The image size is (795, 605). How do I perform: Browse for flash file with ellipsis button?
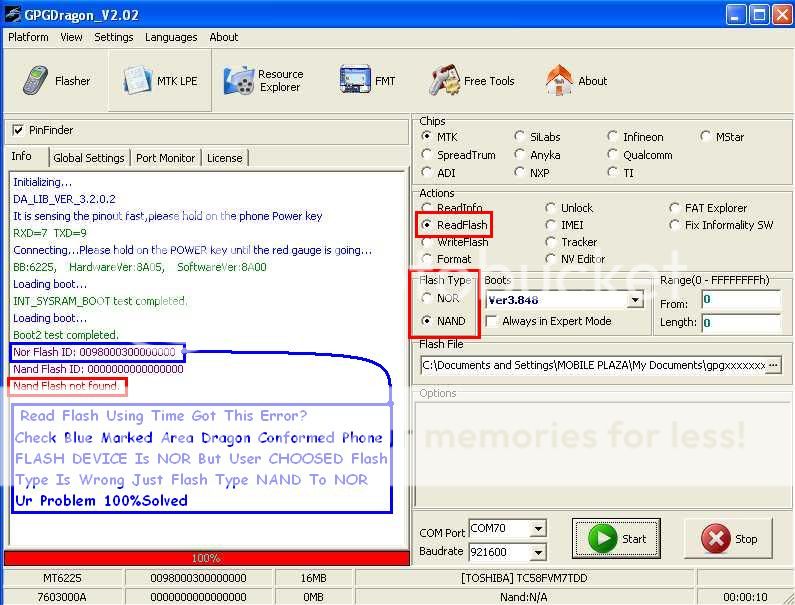point(772,366)
